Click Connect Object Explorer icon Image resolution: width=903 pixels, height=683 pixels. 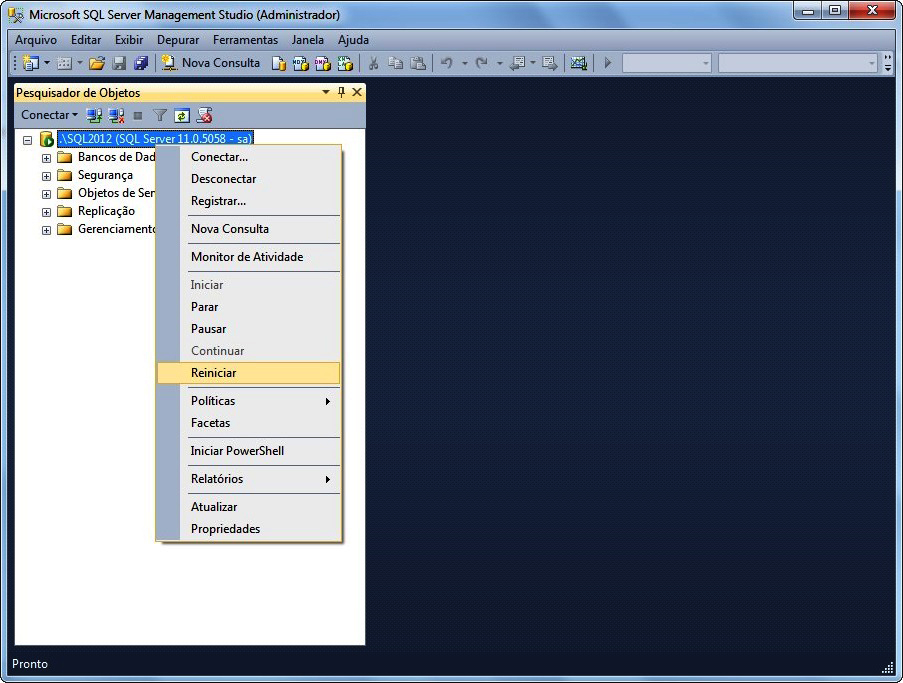94,115
